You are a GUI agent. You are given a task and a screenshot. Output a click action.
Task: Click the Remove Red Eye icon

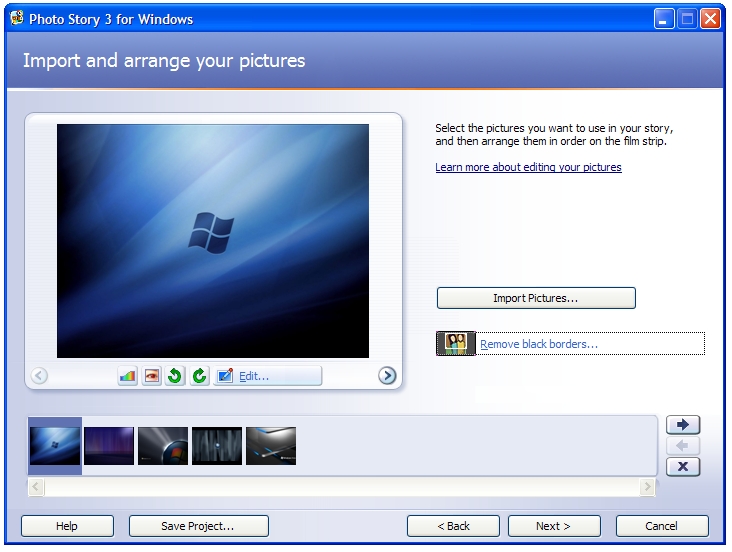pos(152,376)
